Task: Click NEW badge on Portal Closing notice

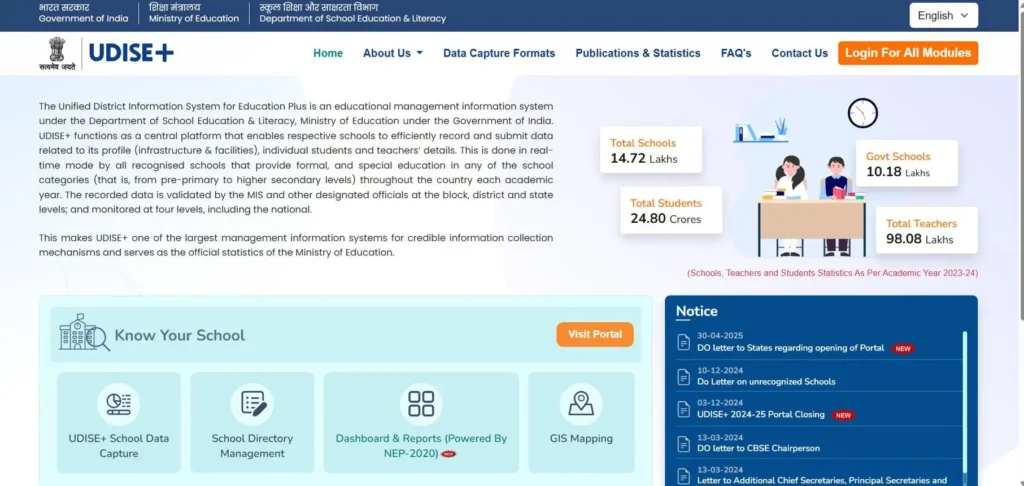Action: click(x=843, y=415)
